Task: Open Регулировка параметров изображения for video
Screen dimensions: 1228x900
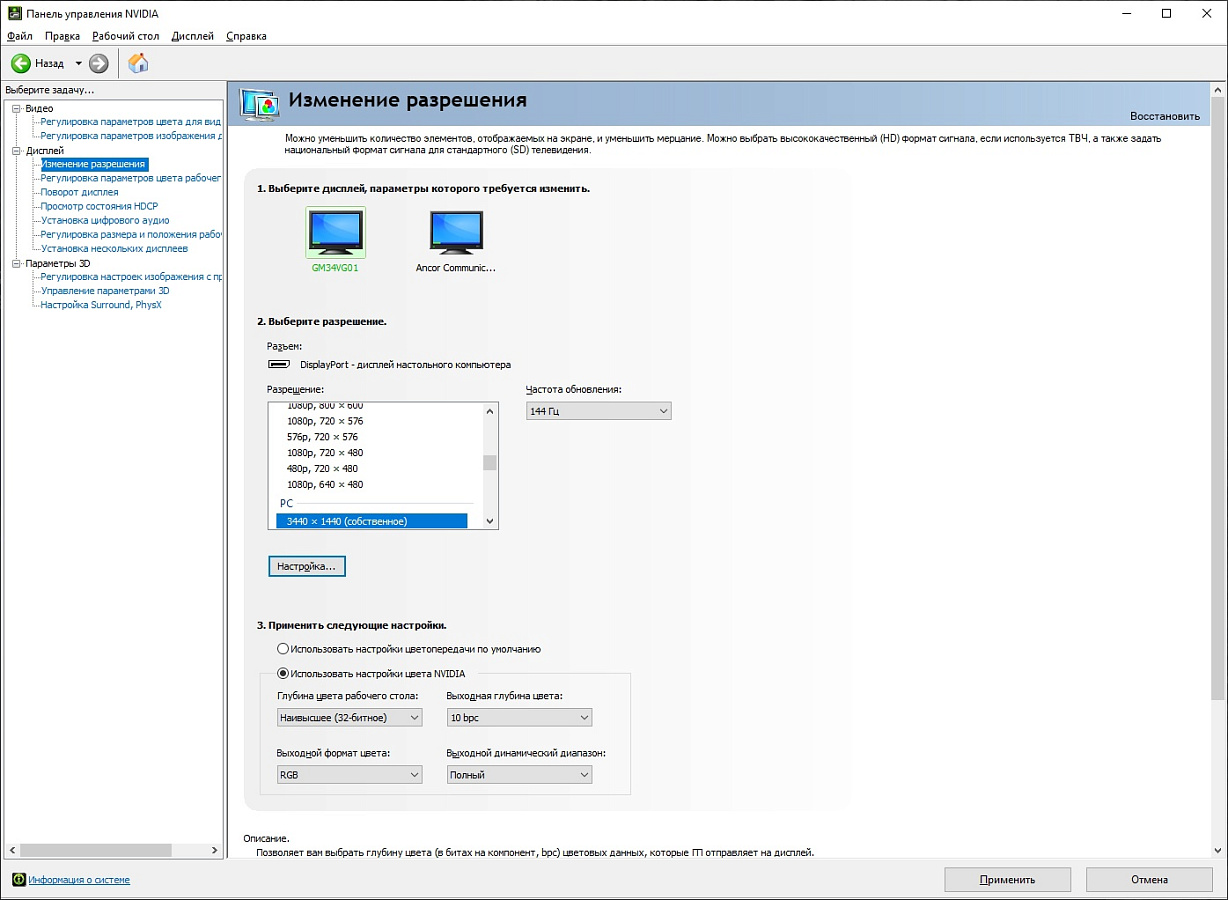Action: point(131,136)
